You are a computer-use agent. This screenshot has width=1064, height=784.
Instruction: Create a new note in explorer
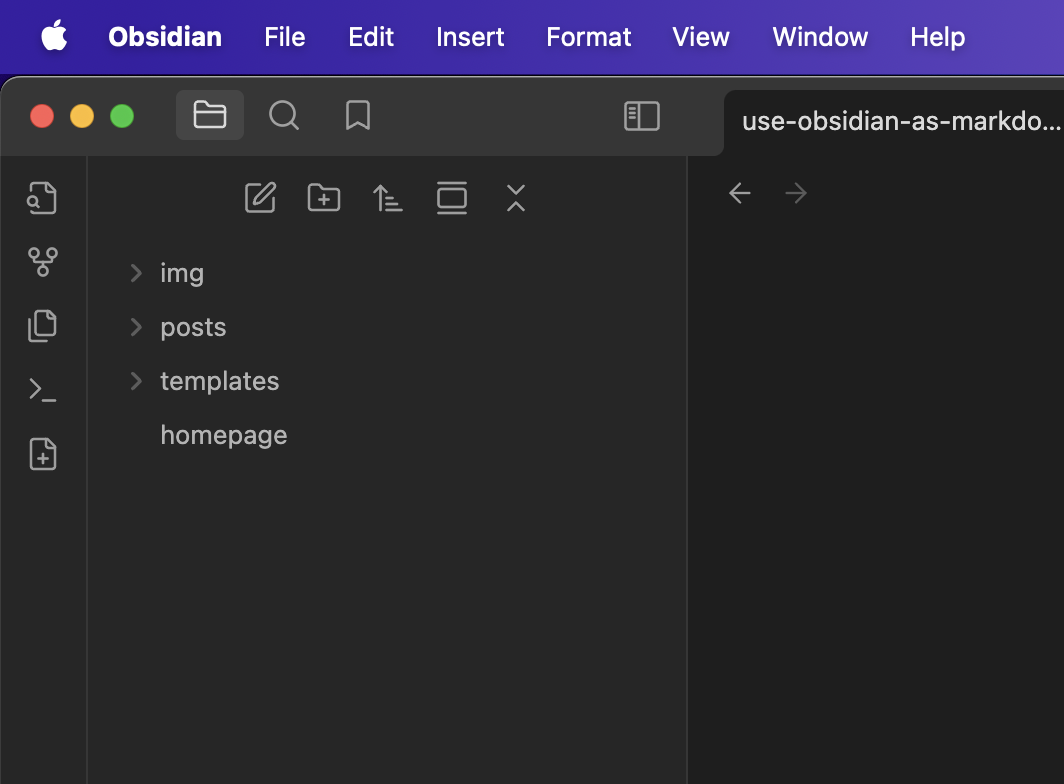coord(261,198)
